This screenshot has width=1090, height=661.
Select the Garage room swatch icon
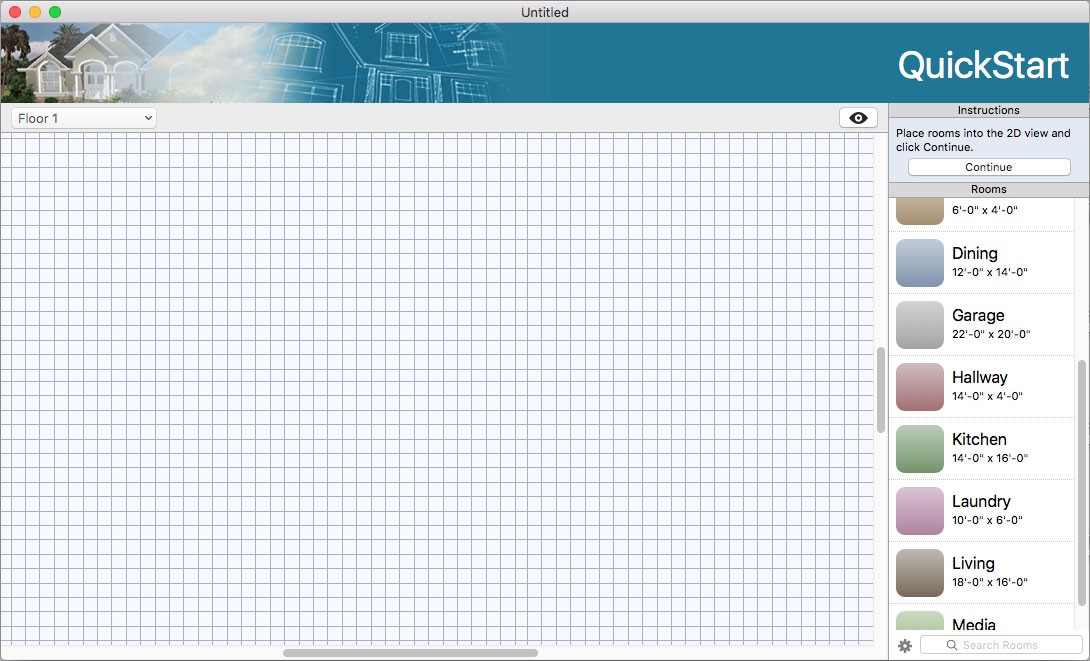click(x=920, y=325)
